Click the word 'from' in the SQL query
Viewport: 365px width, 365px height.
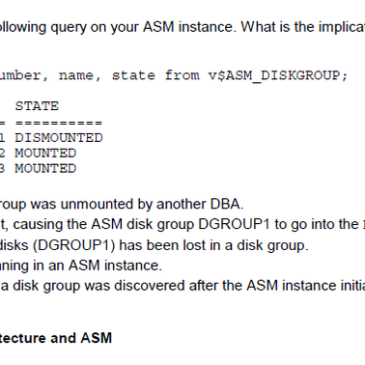point(182,75)
